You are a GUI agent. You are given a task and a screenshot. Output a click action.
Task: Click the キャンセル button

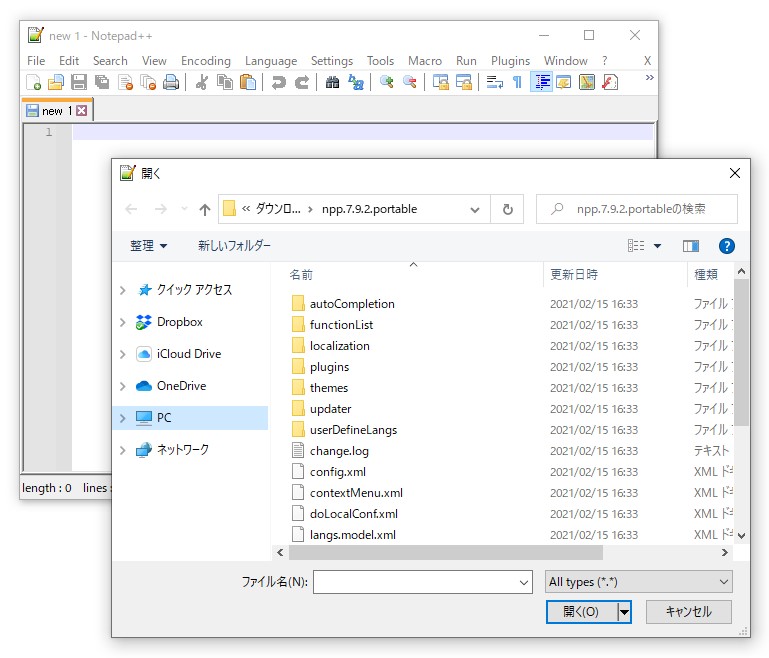[x=689, y=612]
